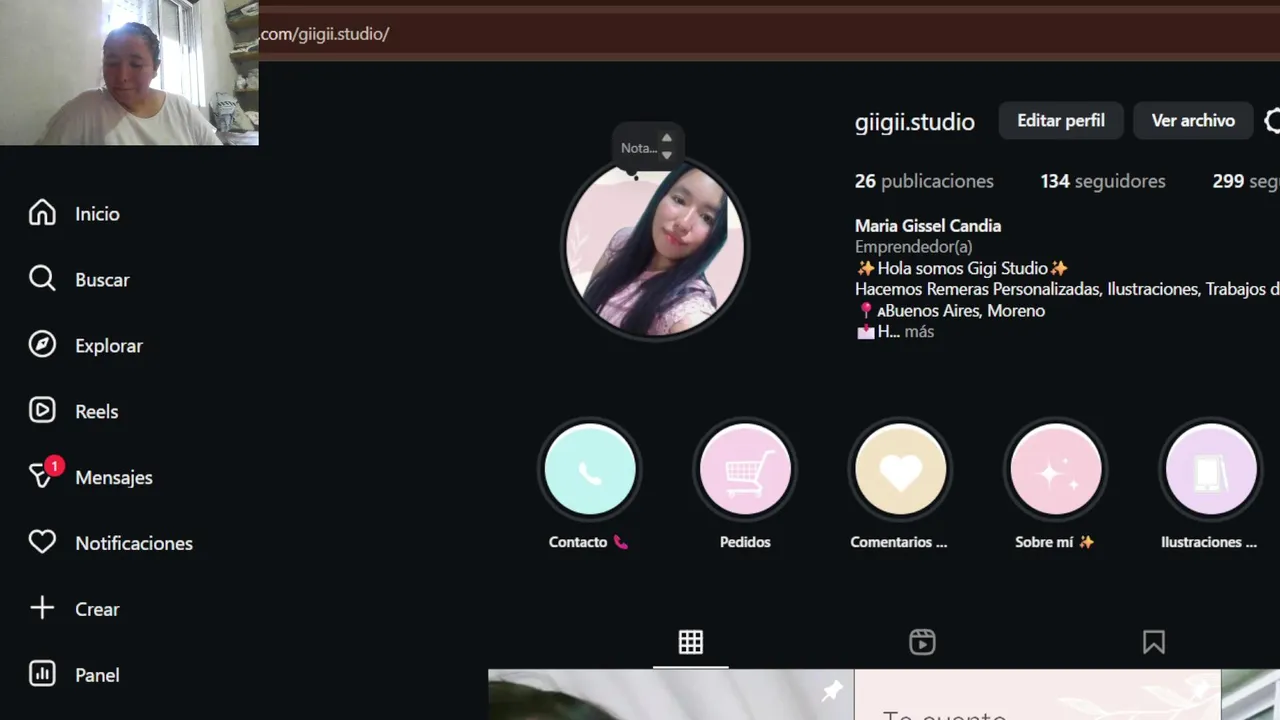Click the Emprendedor(a) category text
1280x720 pixels.
(x=913, y=247)
